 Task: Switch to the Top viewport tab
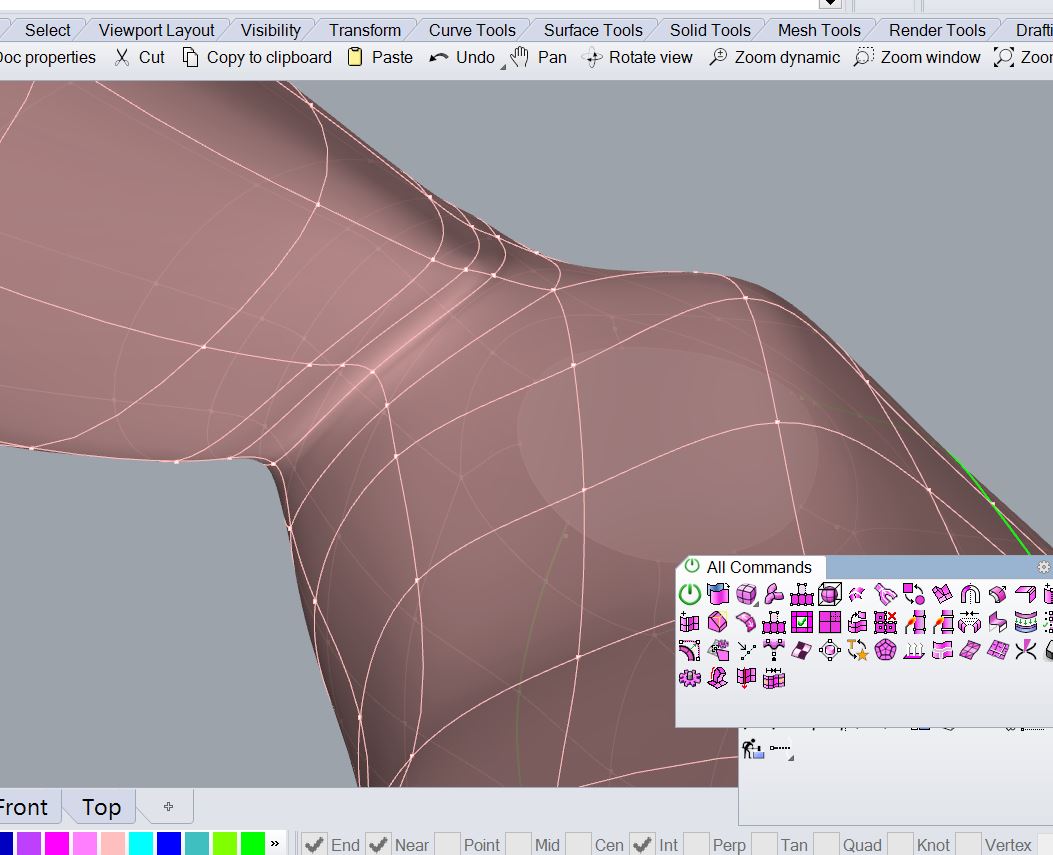point(101,807)
